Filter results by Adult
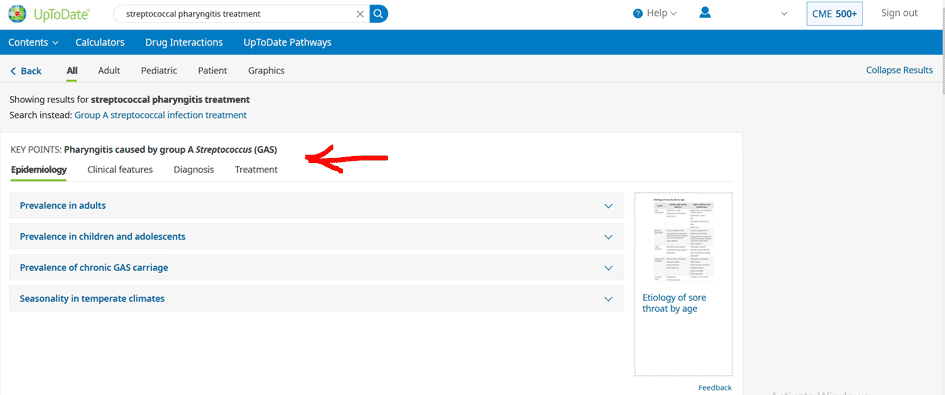The height and width of the screenshot is (395, 945). coord(109,71)
